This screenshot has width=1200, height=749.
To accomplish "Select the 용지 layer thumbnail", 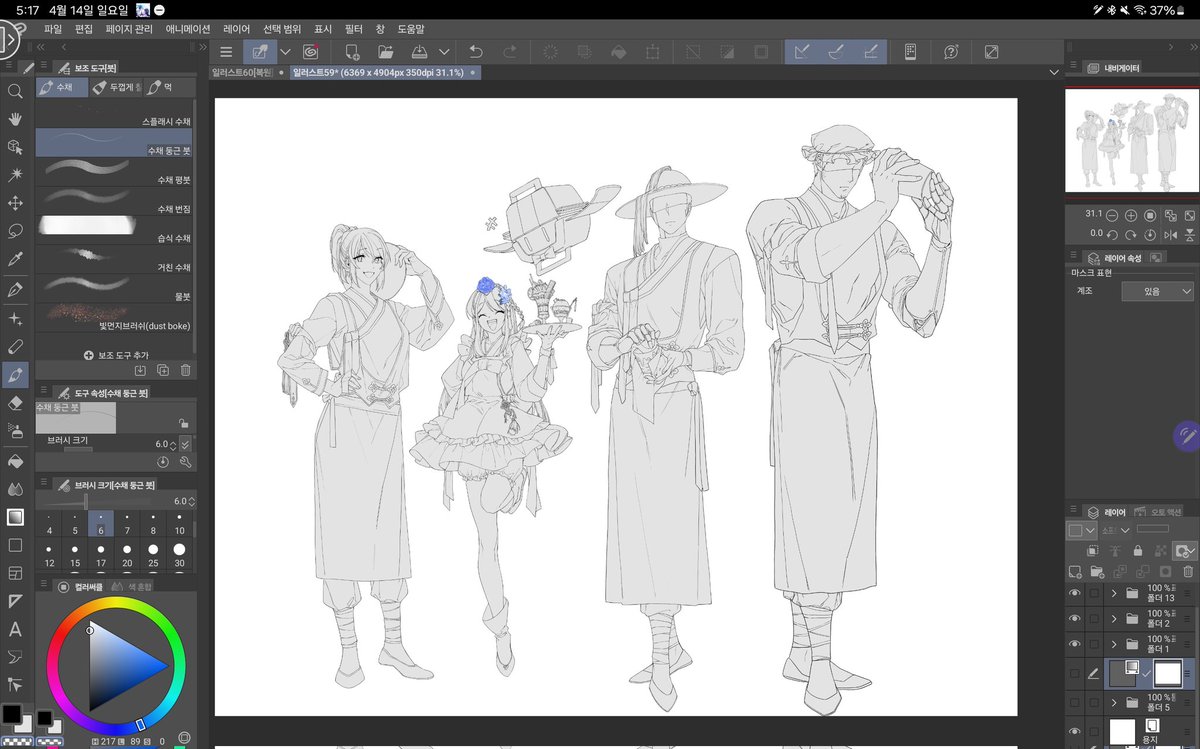I will 1122,731.
